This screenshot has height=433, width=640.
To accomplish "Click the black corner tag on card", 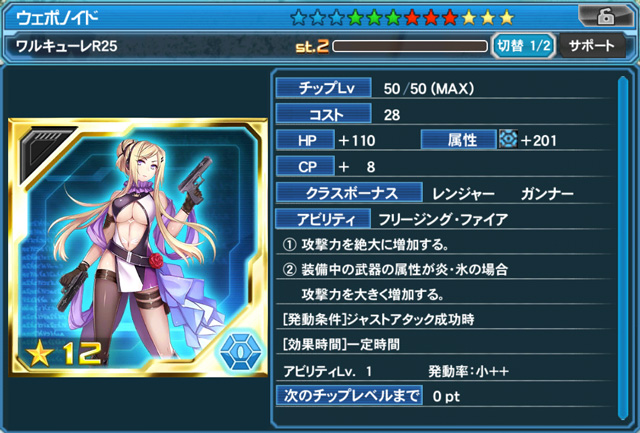I will (43, 152).
